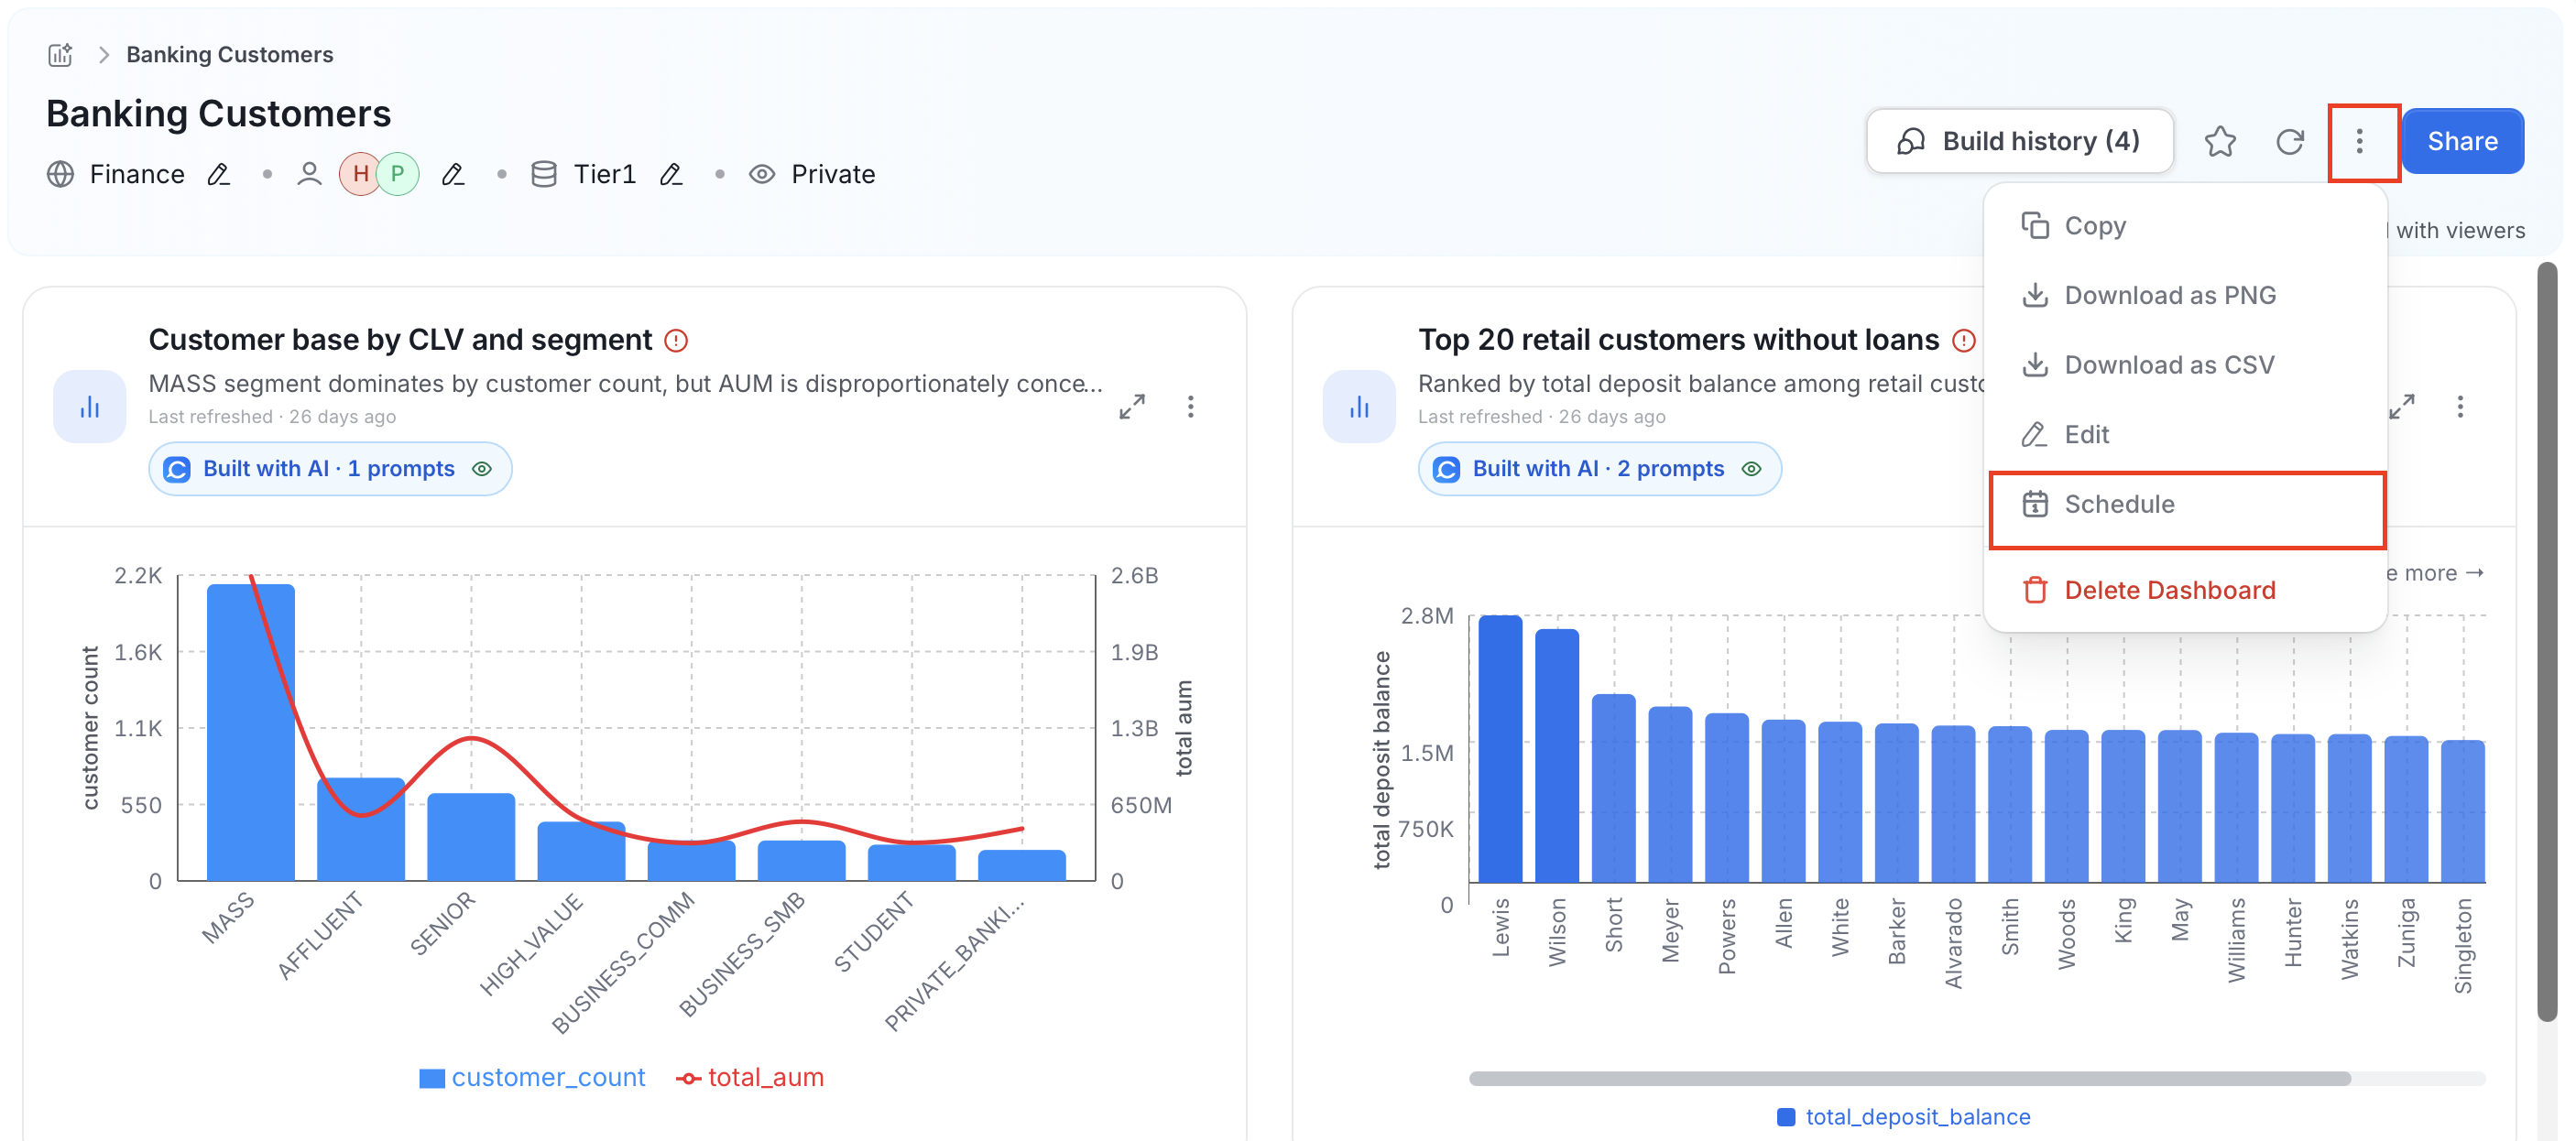Click warning icon next to Customer base title
The height and width of the screenshot is (1141, 2576).
pyautogui.click(x=677, y=341)
